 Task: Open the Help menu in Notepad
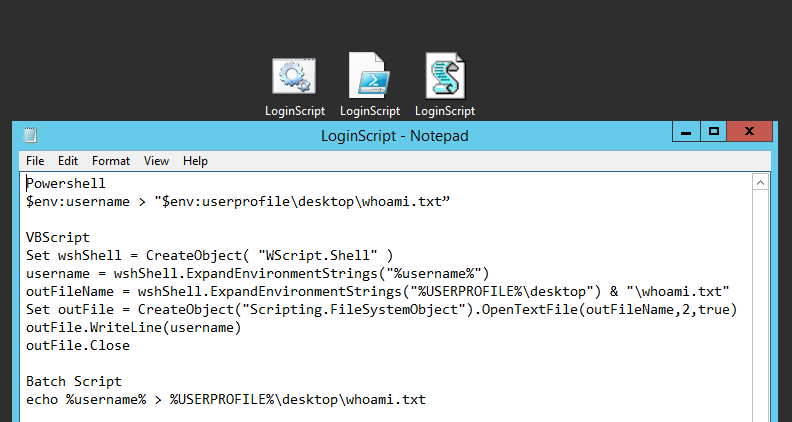195,161
